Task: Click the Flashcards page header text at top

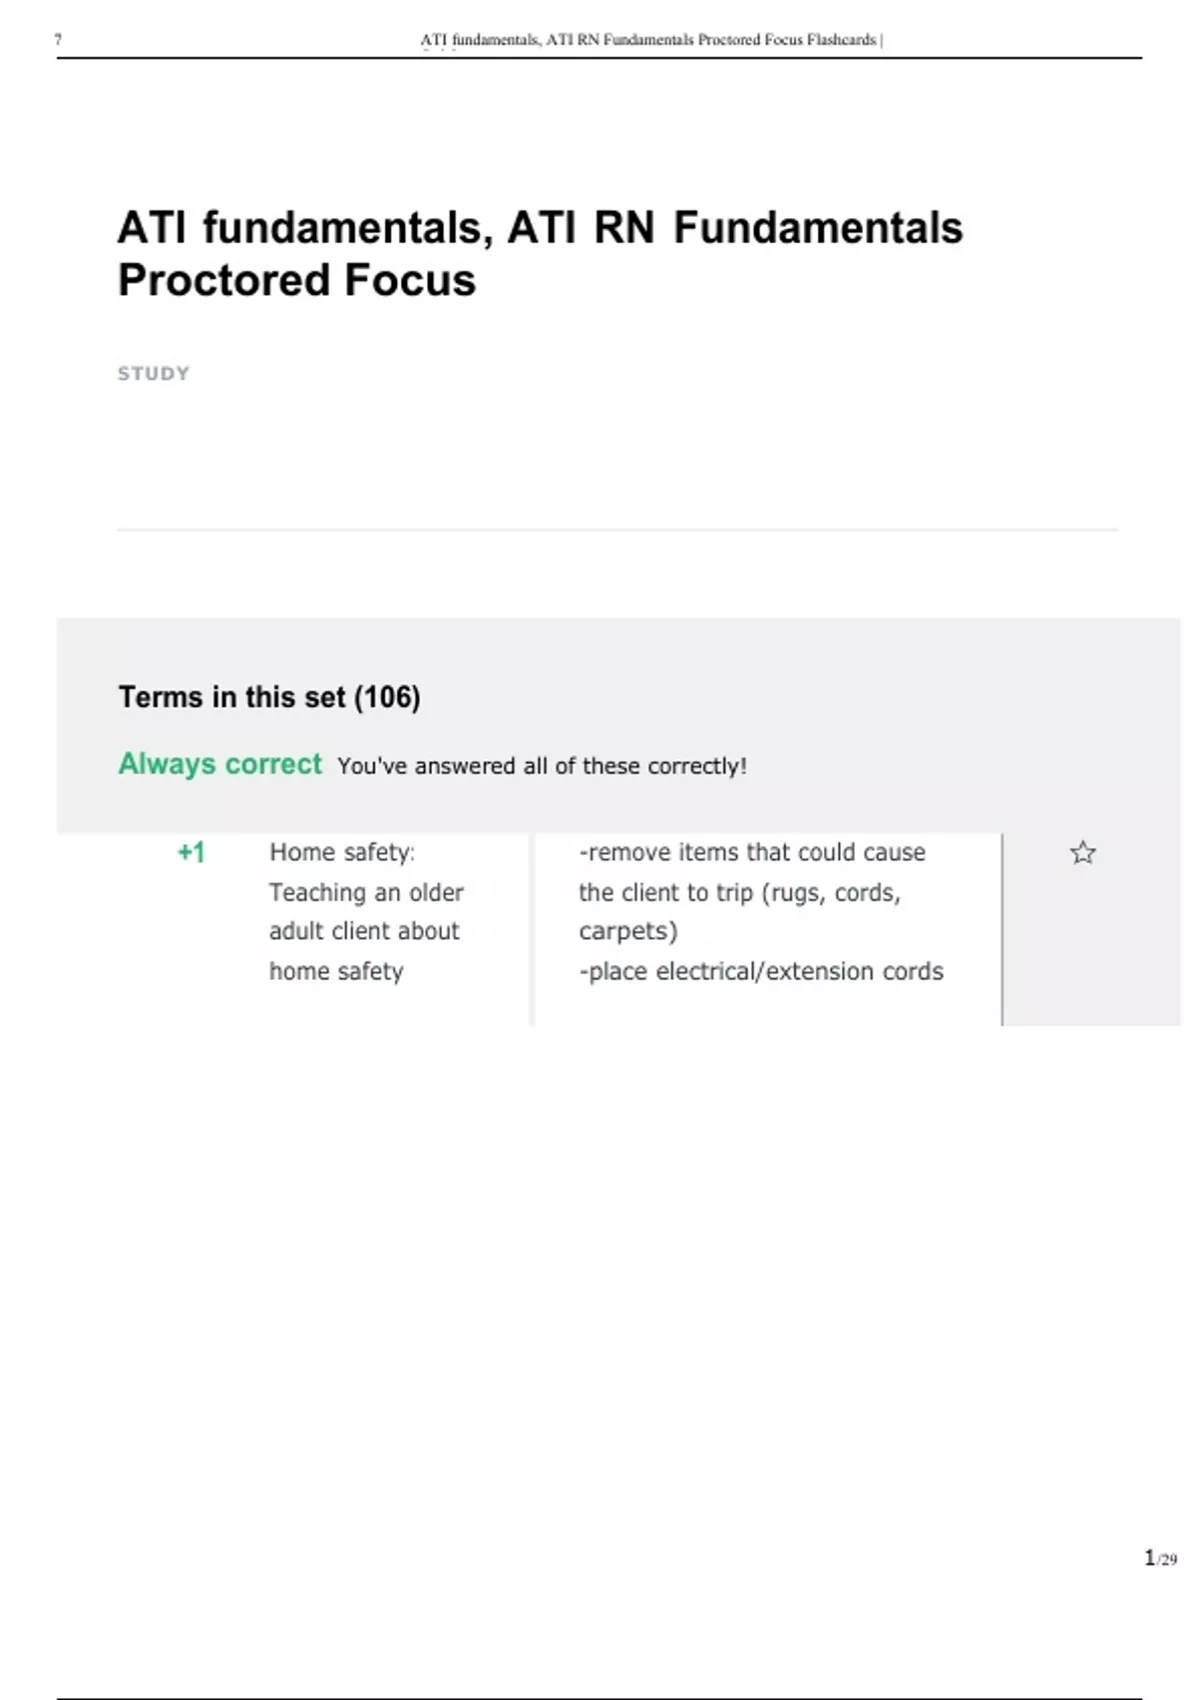Action: point(650,40)
